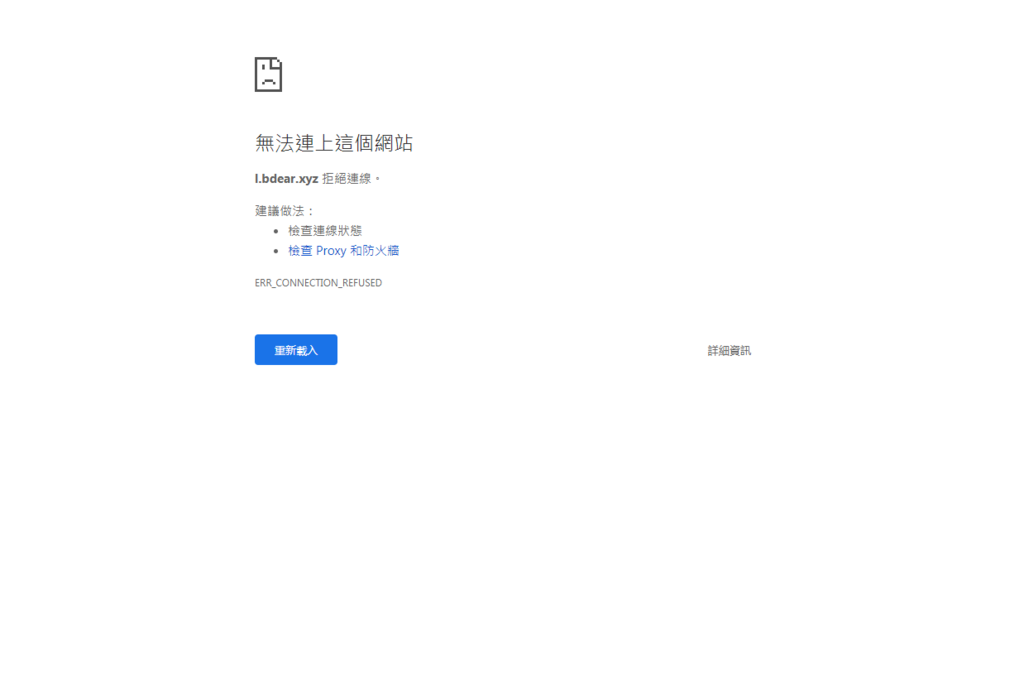Open the proxy and firewall check page
The width and height of the screenshot is (1024, 682).
343,250
